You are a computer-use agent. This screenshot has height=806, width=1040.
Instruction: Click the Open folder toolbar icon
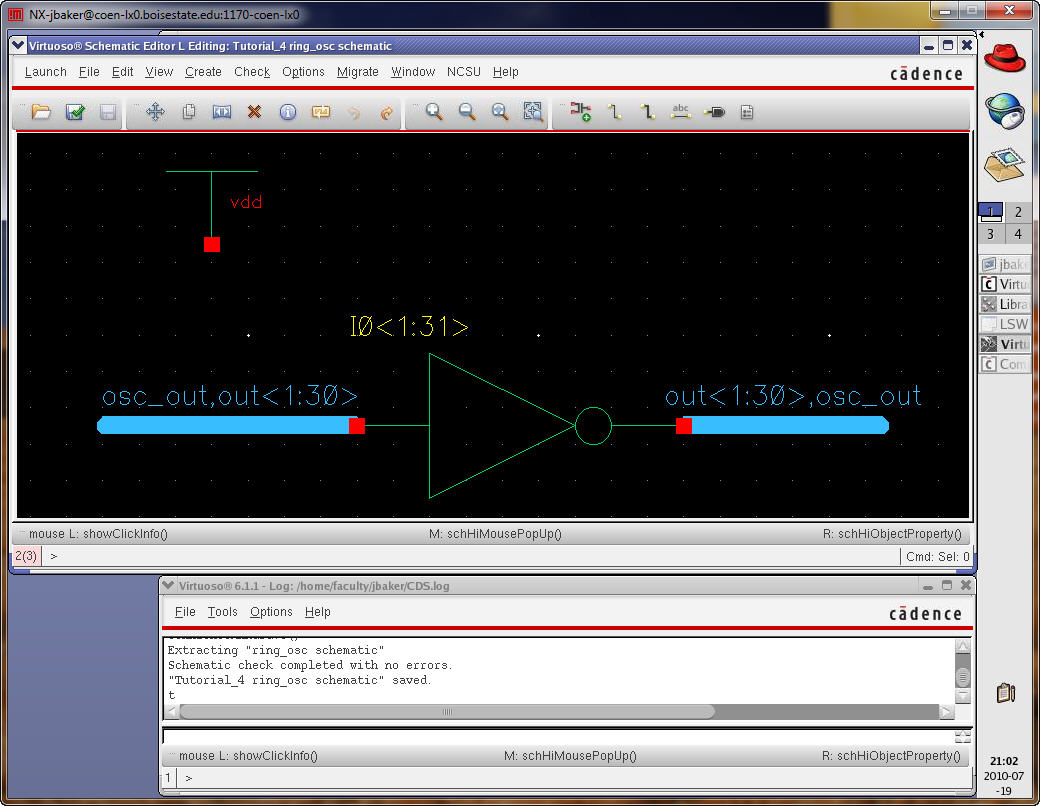click(41, 112)
